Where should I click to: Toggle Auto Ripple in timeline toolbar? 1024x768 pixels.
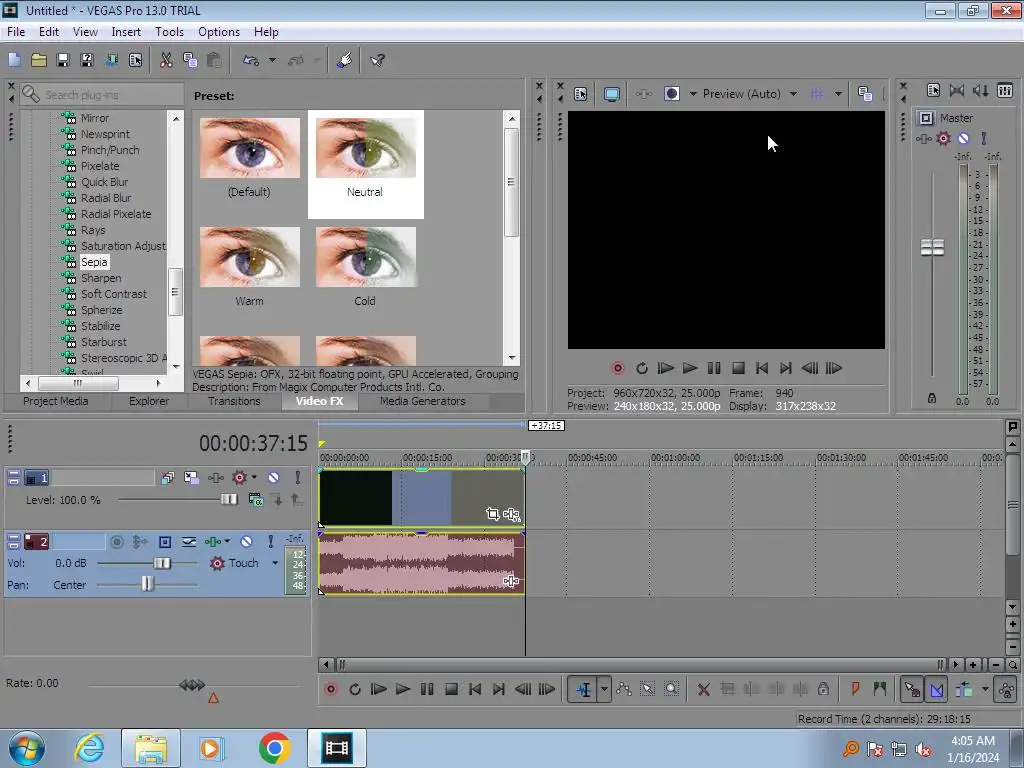coord(964,689)
